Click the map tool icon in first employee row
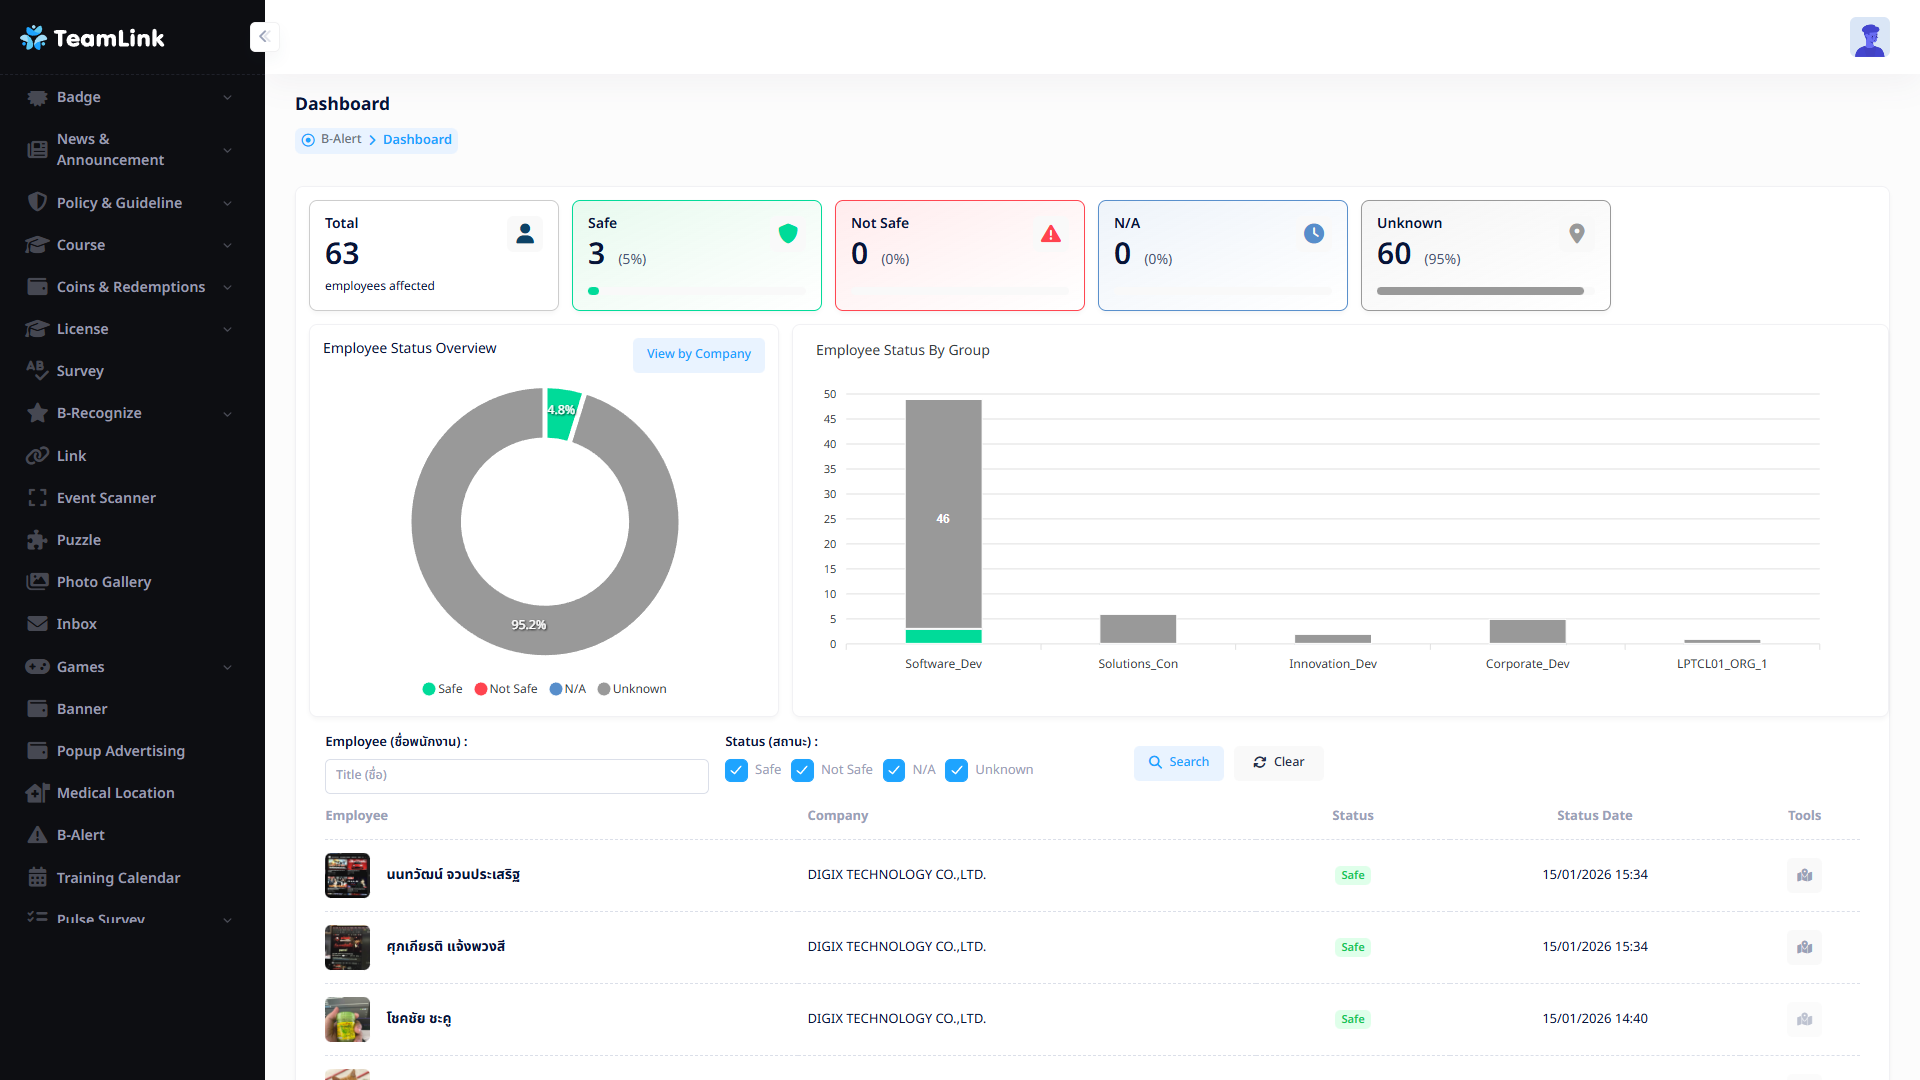Viewport: 1920px width, 1080px height. [x=1804, y=875]
